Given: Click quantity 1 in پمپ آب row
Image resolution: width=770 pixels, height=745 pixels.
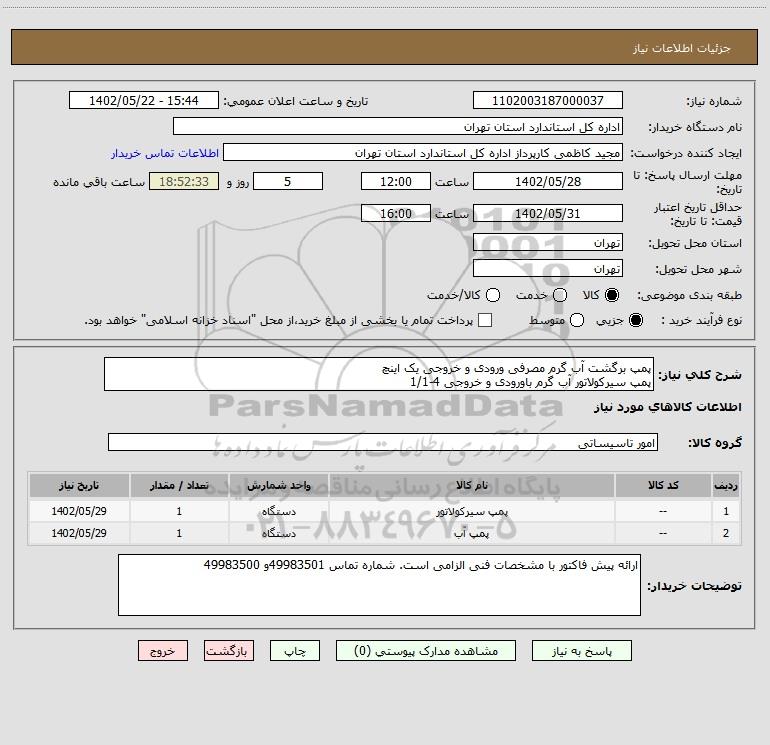Looking at the screenshot, I should click(x=179, y=533).
